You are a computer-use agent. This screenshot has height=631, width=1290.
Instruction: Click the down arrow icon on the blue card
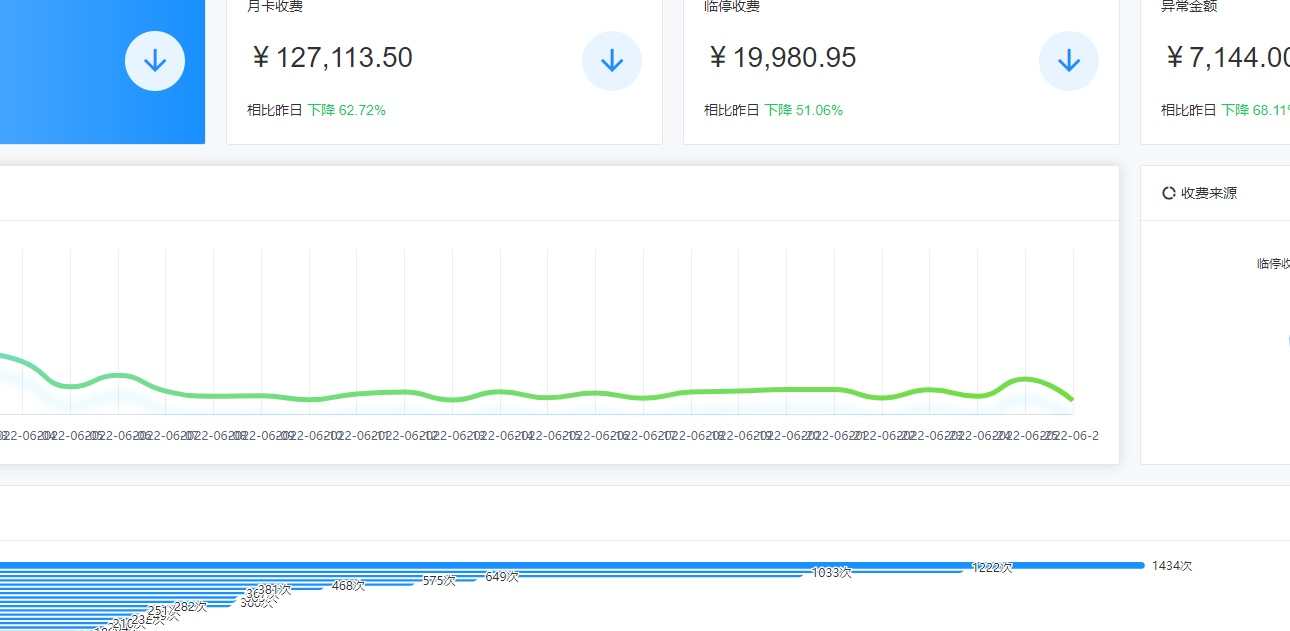[x=155, y=61]
